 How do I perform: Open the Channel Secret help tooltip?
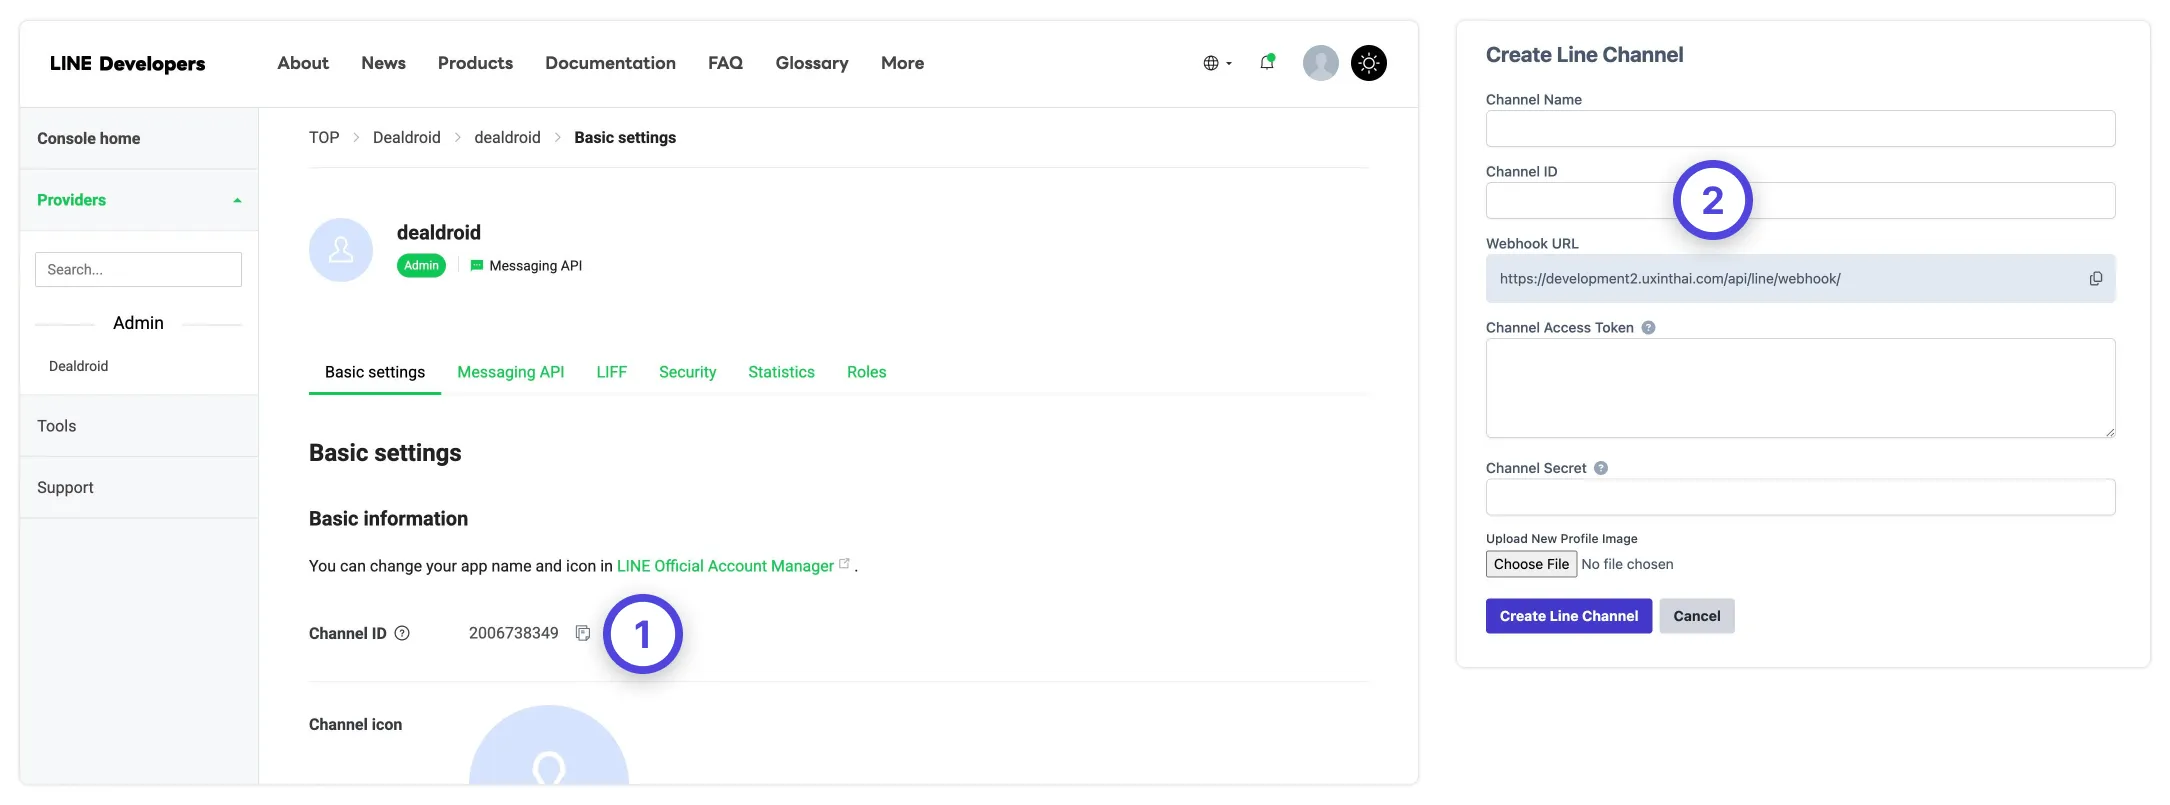pos(1601,468)
